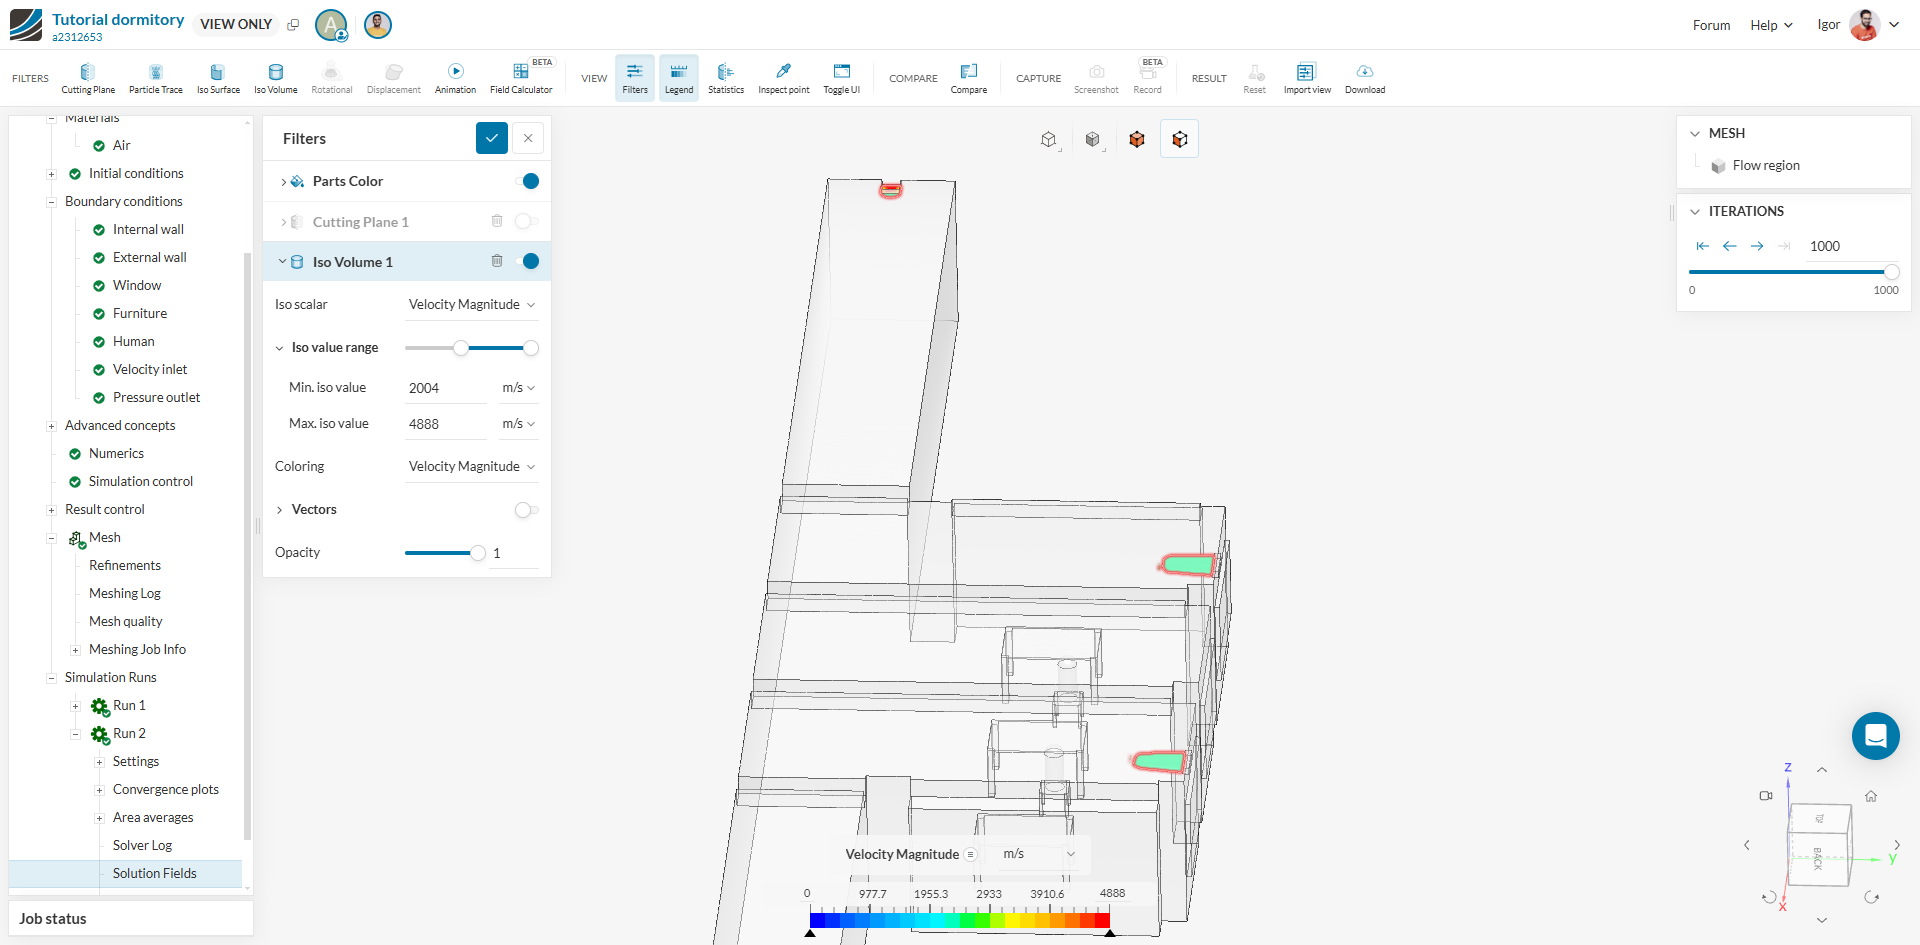Turn on the Vectors switch
The width and height of the screenshot is (1920, 945).
coord(526,510)
